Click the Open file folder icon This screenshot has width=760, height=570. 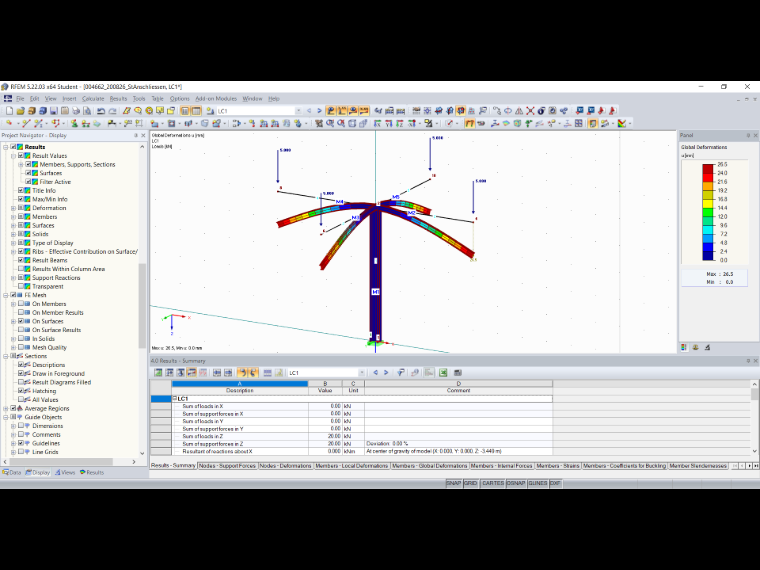[20, 111]
